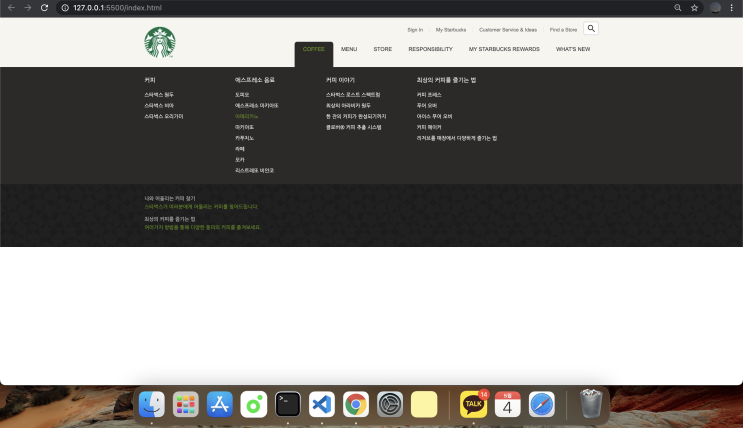Screen dimensions: 743x428
Task: Open the 커피 heading link
Action: click(150, 80)
